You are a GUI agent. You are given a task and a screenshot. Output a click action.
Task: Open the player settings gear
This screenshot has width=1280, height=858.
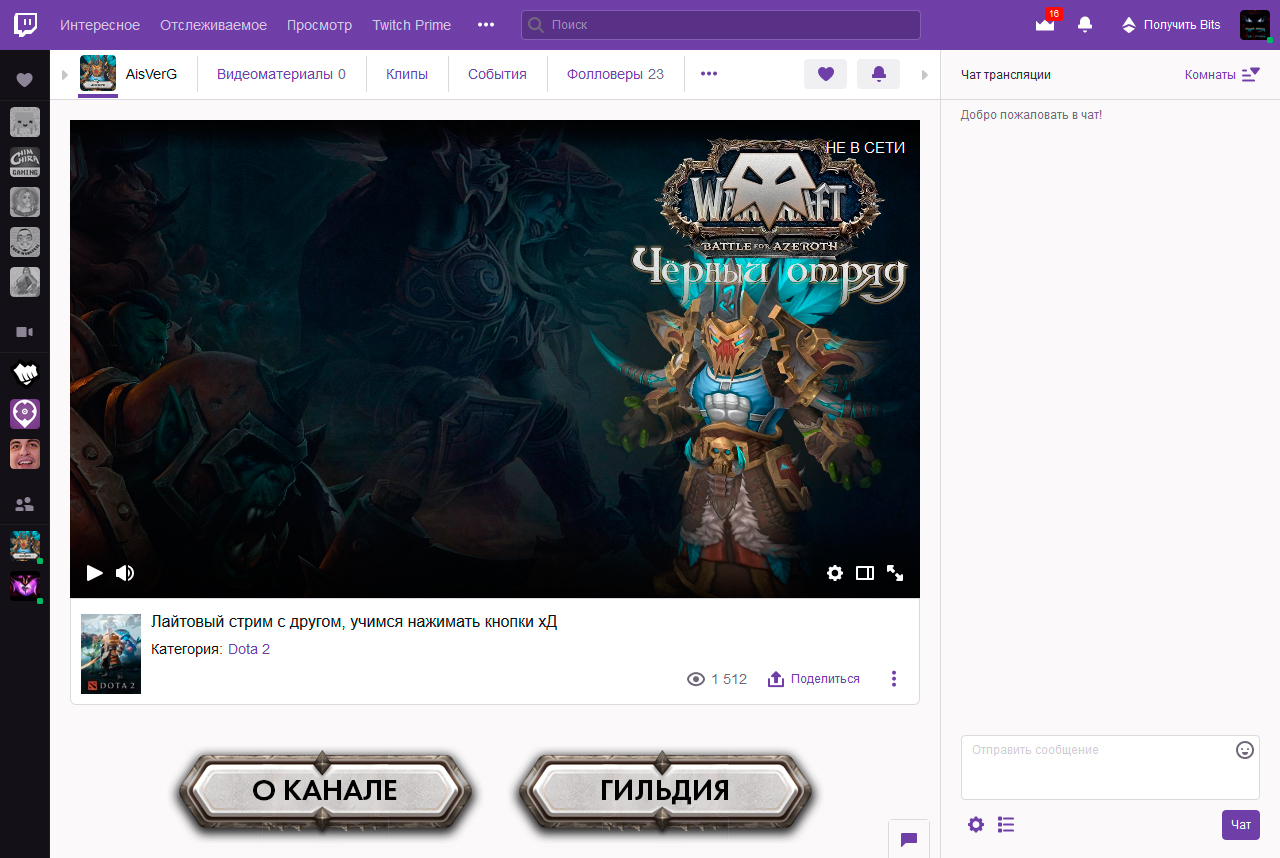(x=835, y=573)
